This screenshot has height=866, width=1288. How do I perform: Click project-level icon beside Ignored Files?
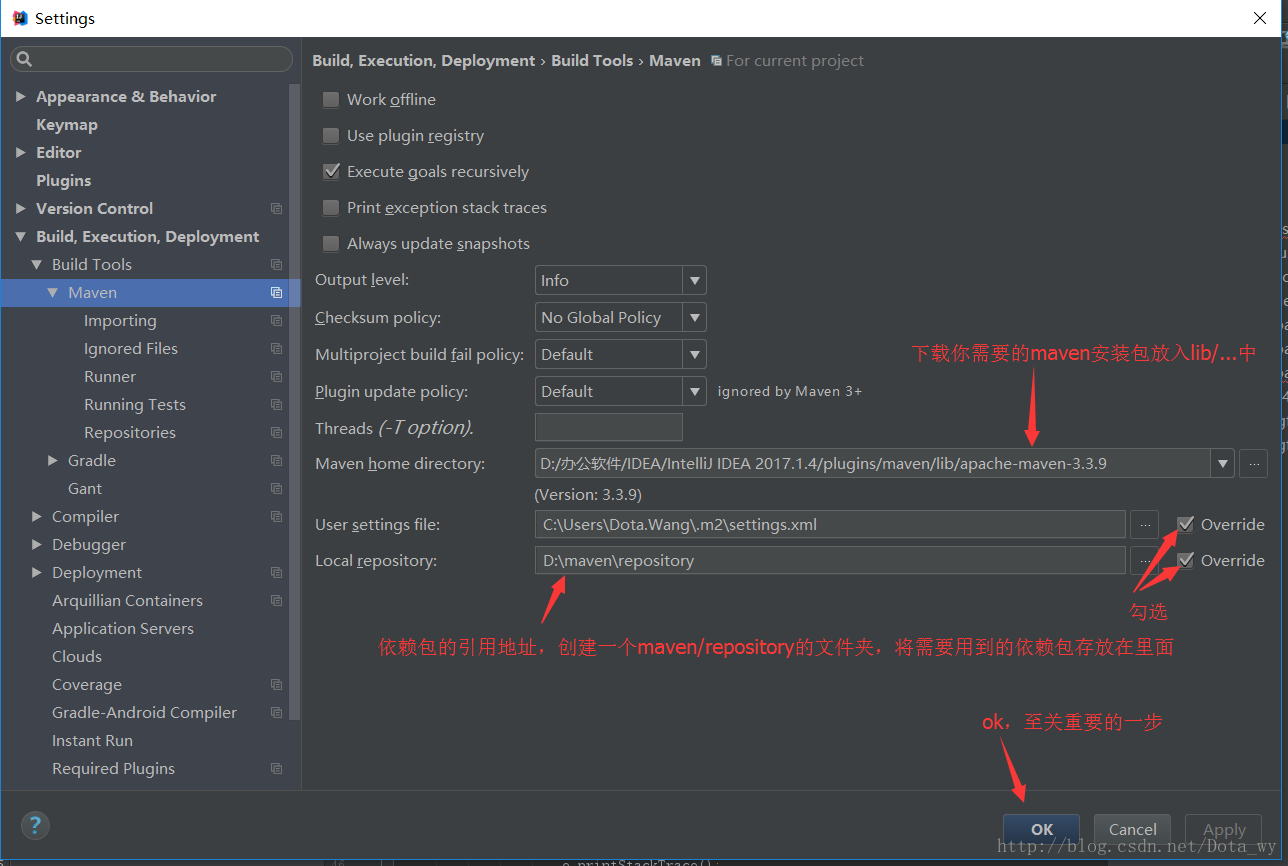point(277,349)
